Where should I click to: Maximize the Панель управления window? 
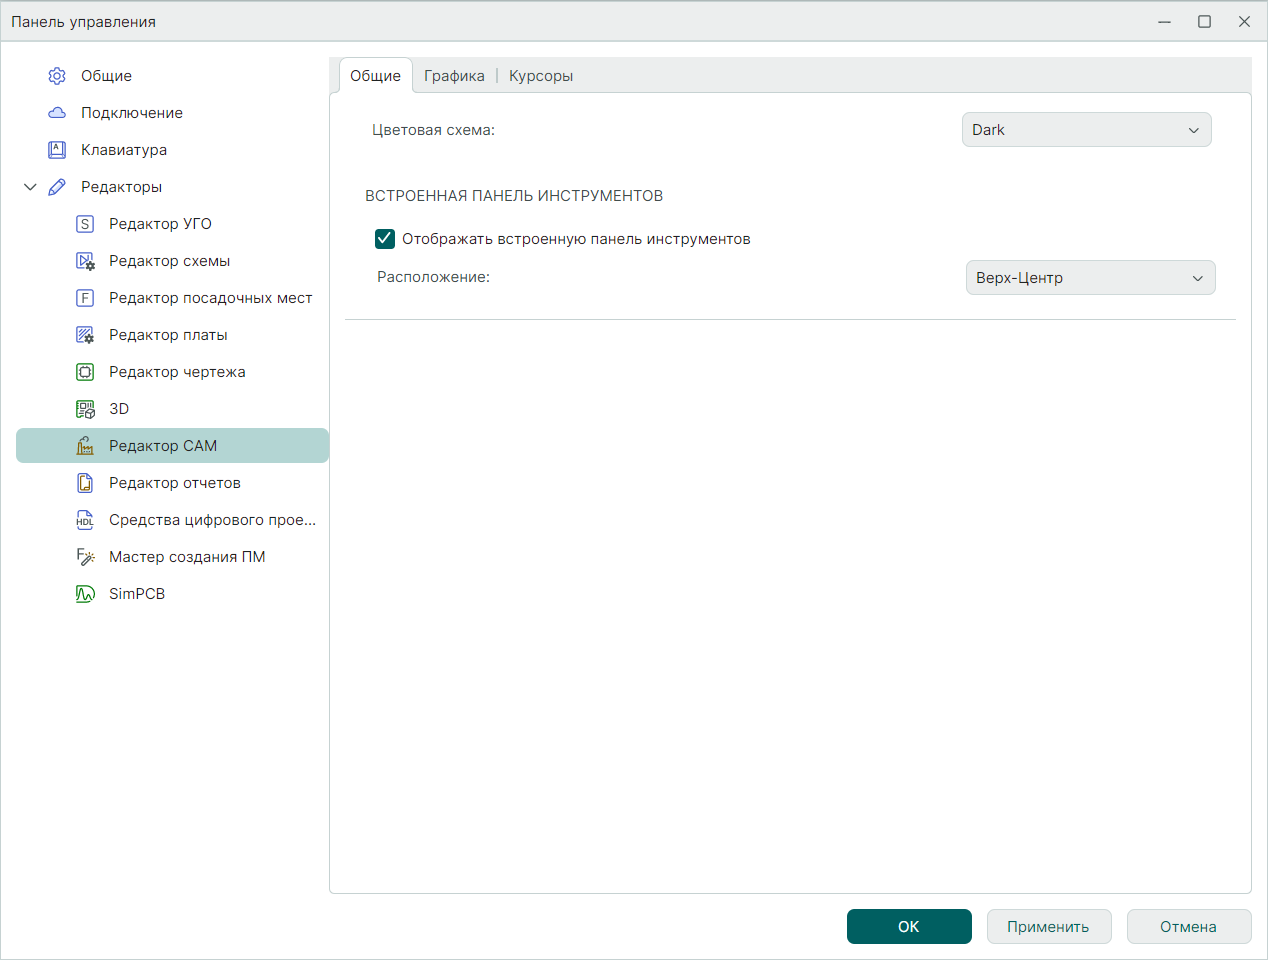point(1204,22)
